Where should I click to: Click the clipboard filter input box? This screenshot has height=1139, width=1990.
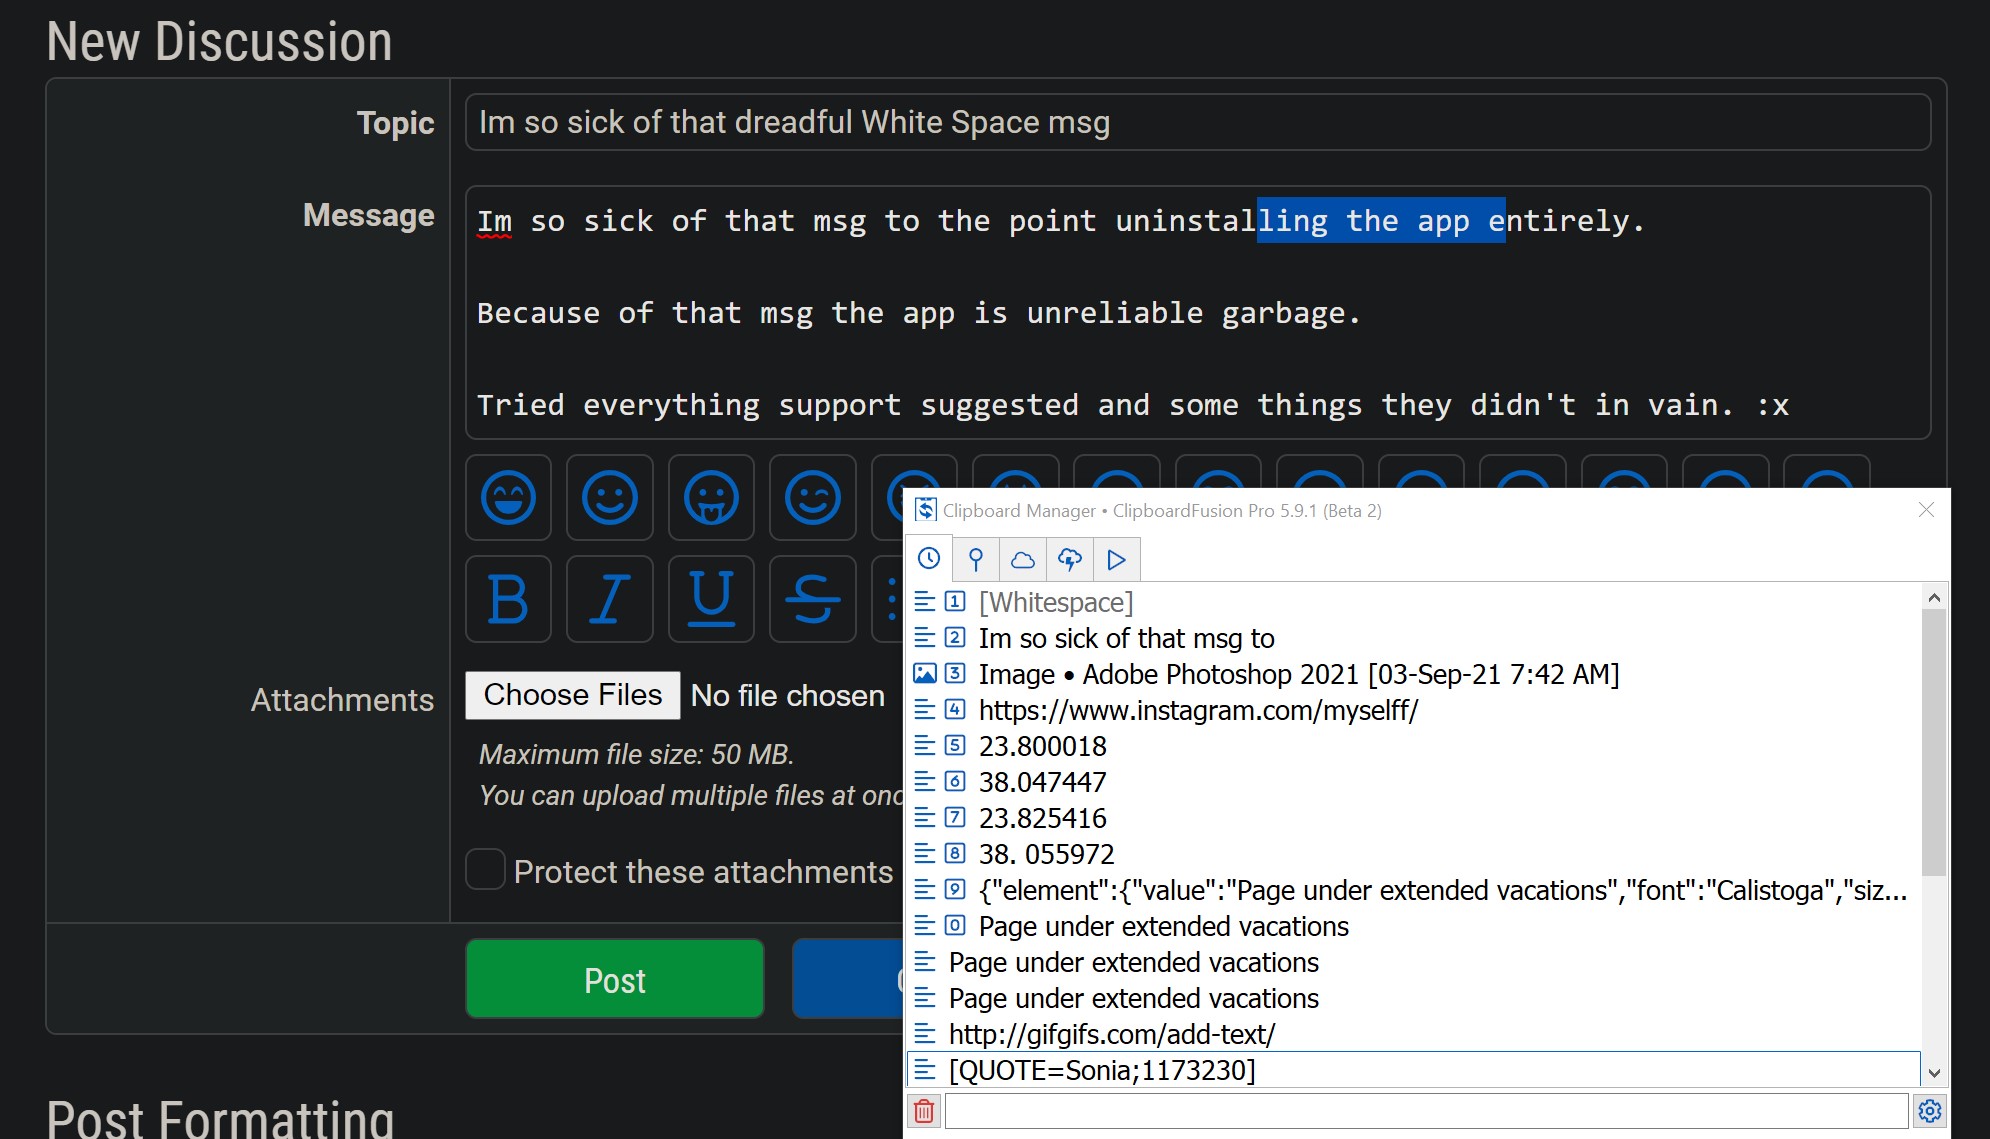(1425, 1111)
